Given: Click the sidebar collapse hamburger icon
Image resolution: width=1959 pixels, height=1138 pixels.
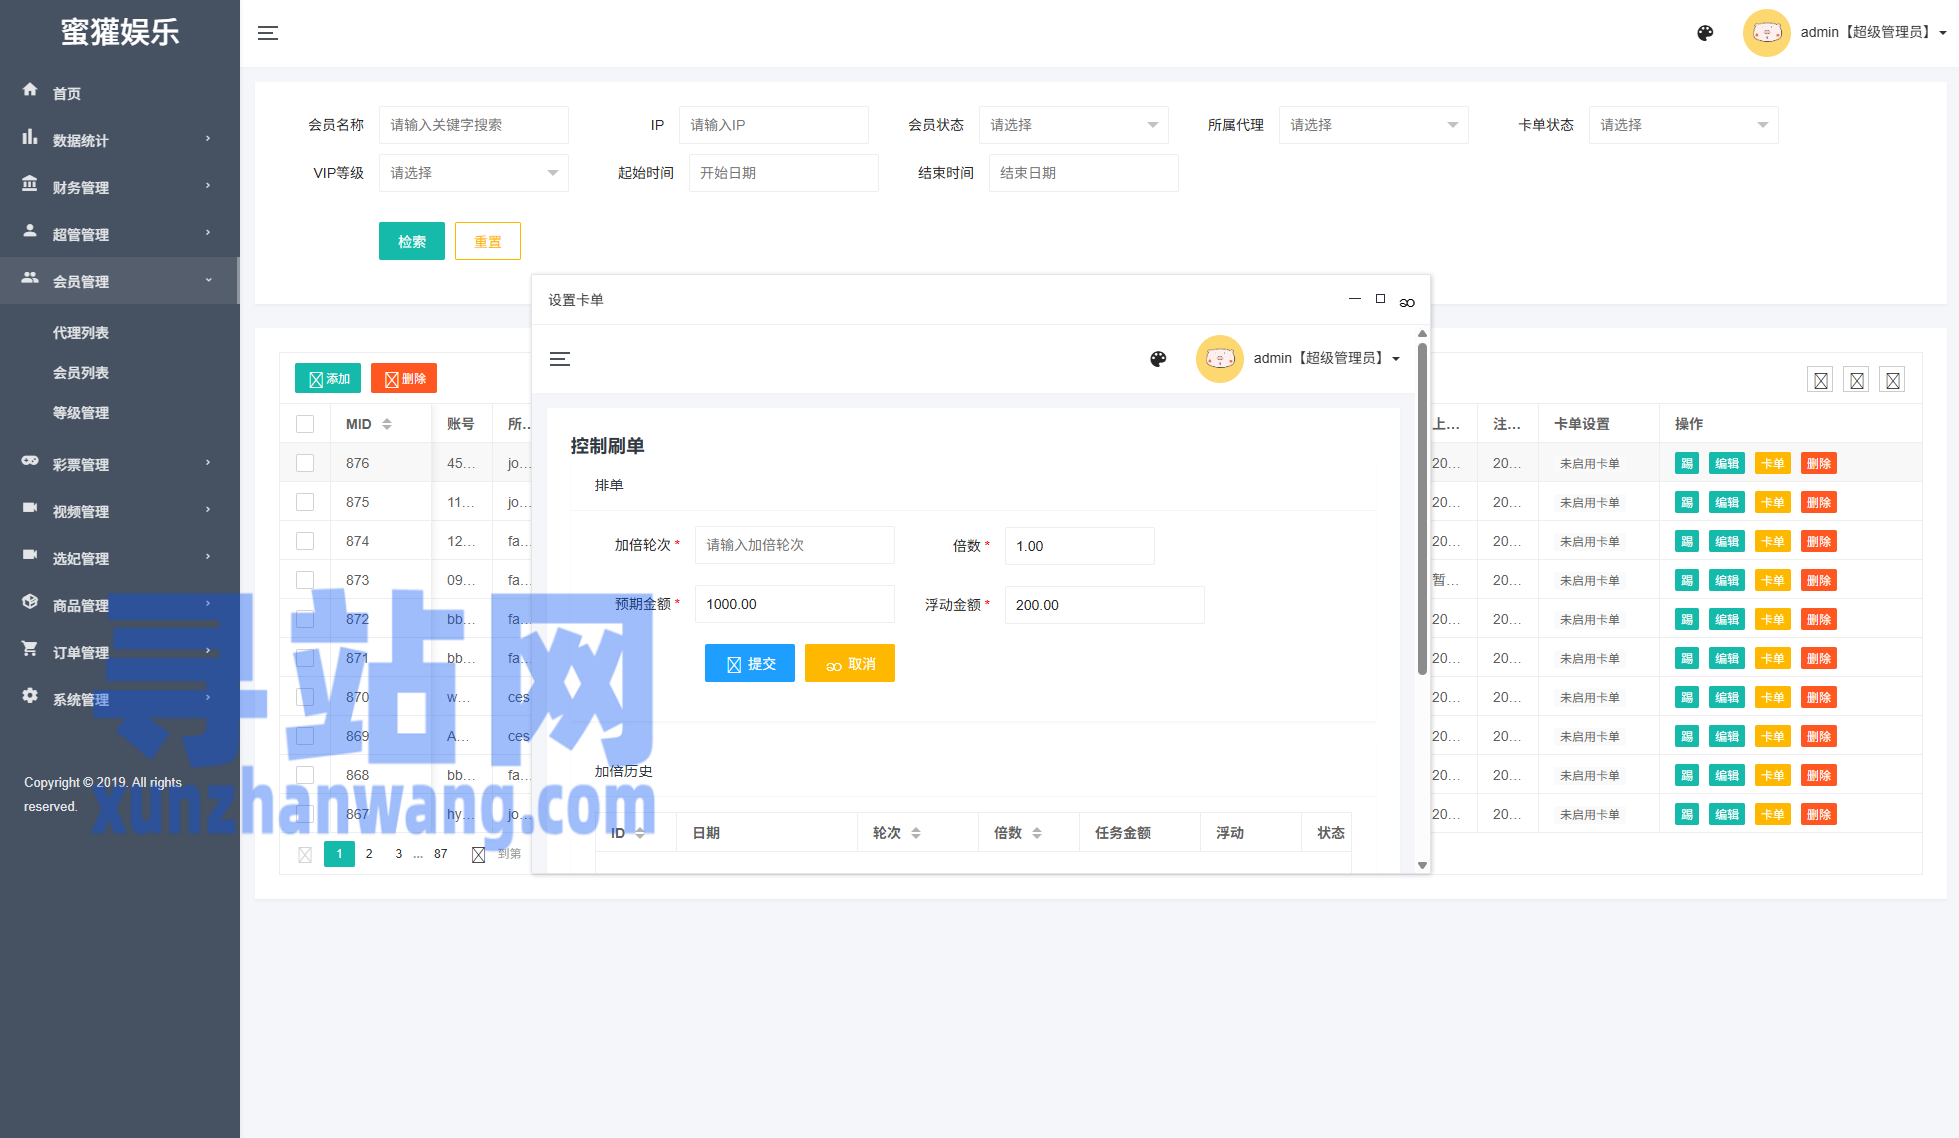Looking at the screenshot, I should (268, 33).
